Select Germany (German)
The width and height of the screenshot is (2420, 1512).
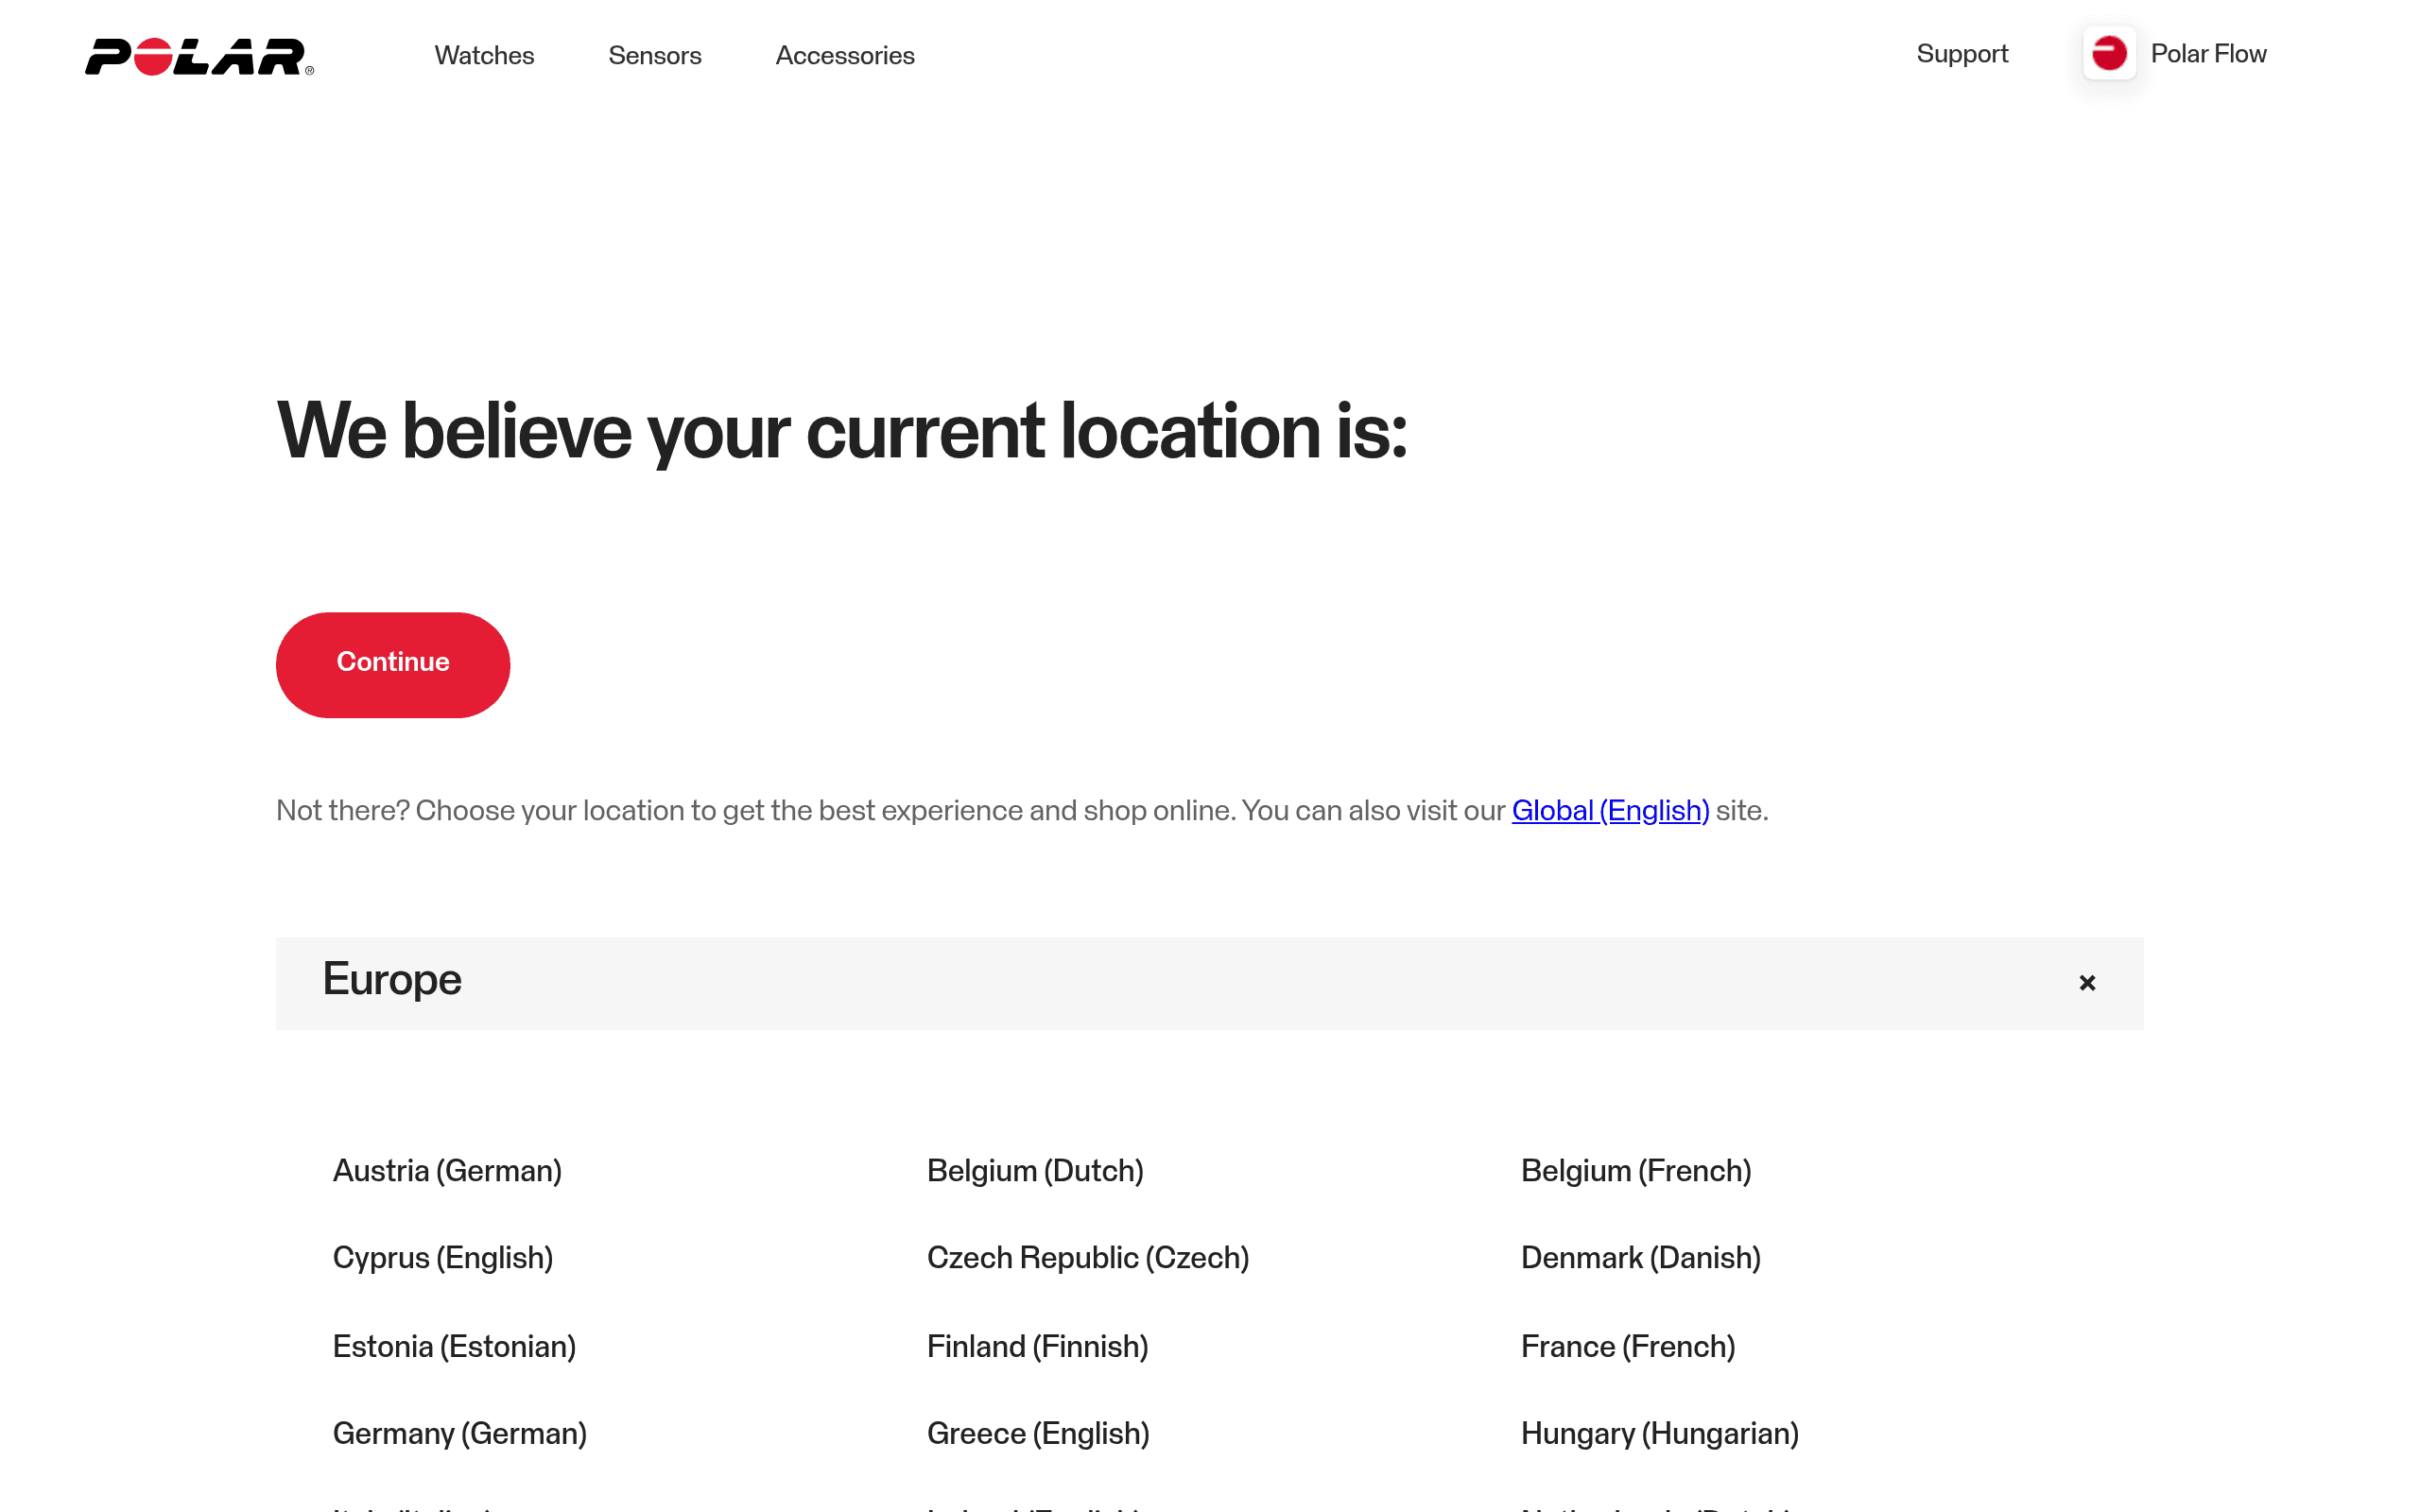pos(460,1434)
